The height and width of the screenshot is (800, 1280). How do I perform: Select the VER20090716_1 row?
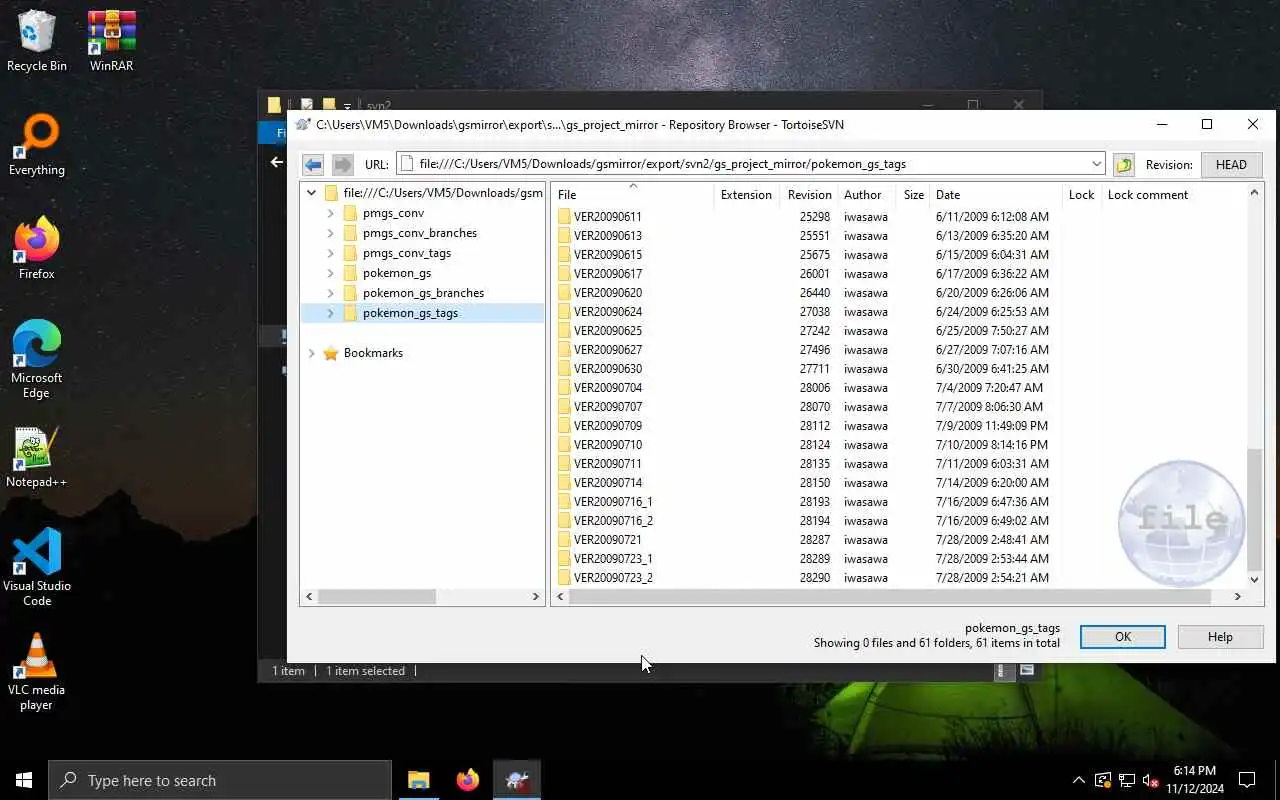click(x=900, y=501)
